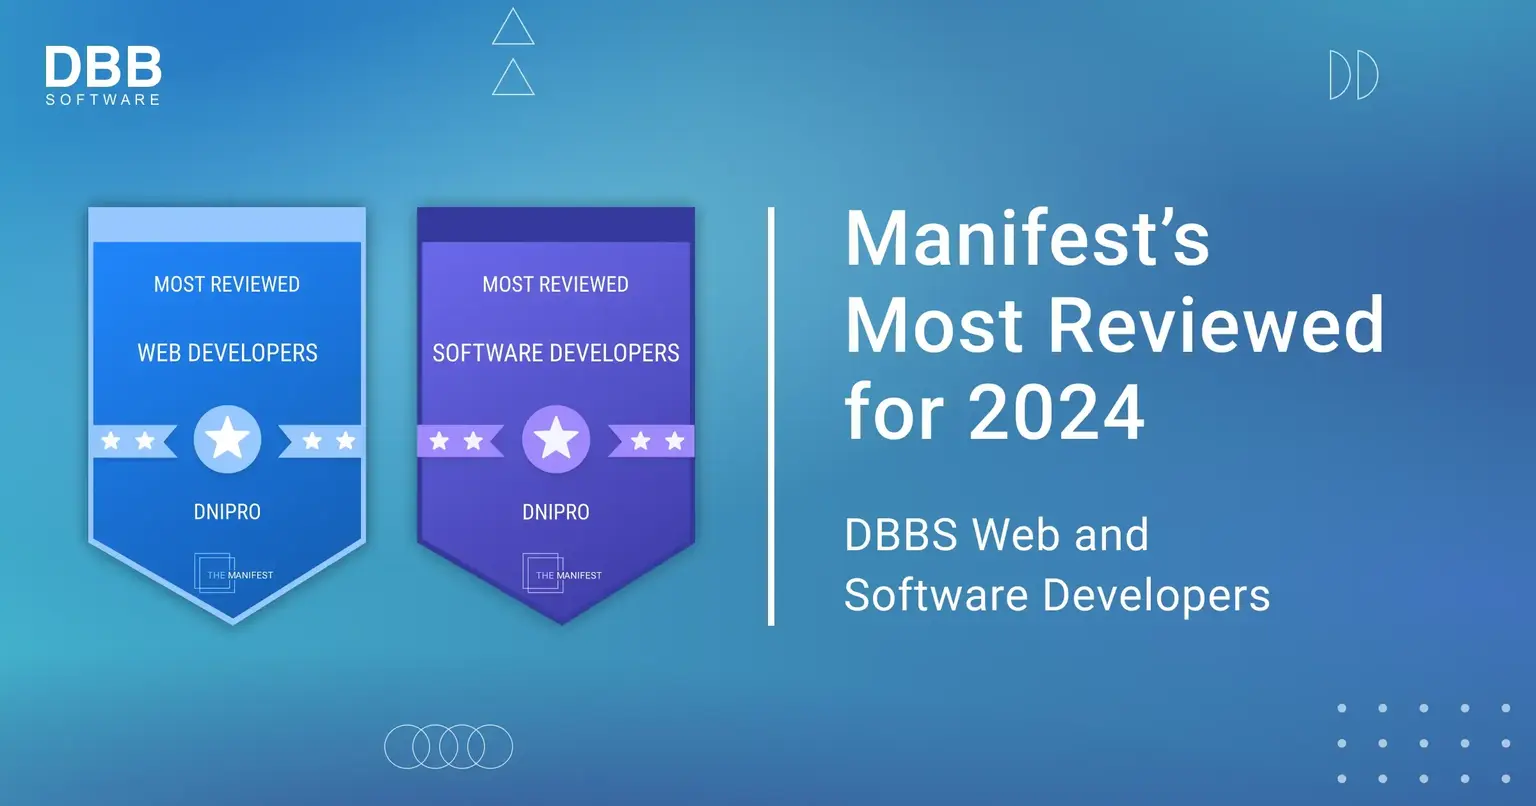Click the large center star on purple badge

pos(556,439)
